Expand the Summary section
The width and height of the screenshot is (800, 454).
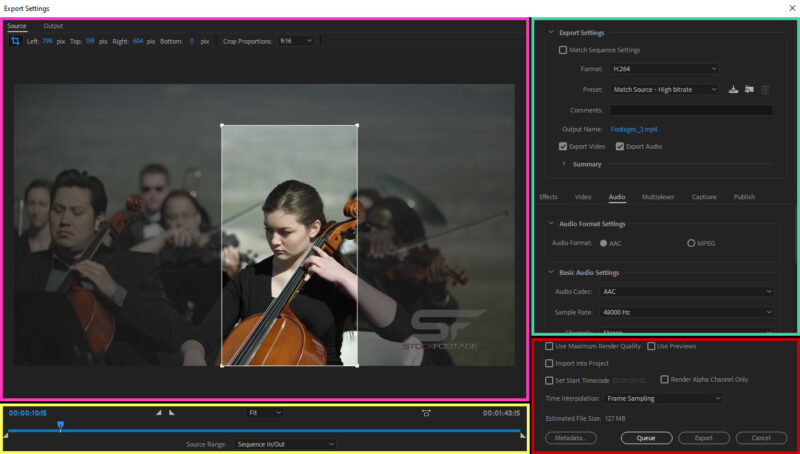coord(564,164)
